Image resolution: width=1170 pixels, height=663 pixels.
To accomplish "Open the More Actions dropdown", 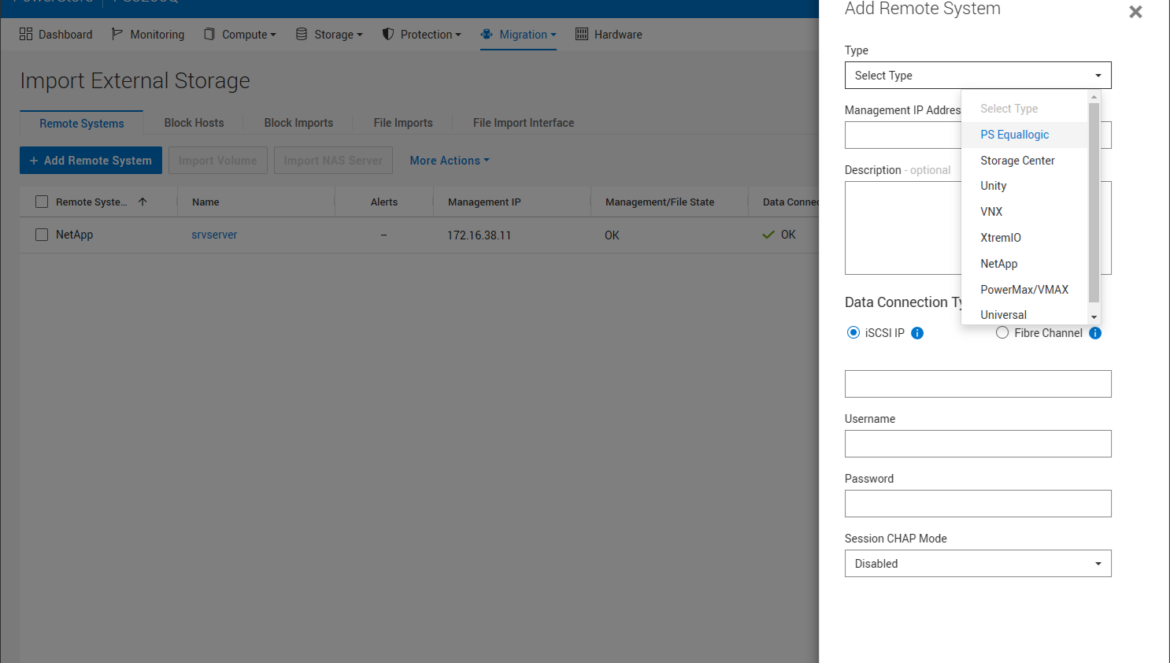I will click(x=449, y=160).
